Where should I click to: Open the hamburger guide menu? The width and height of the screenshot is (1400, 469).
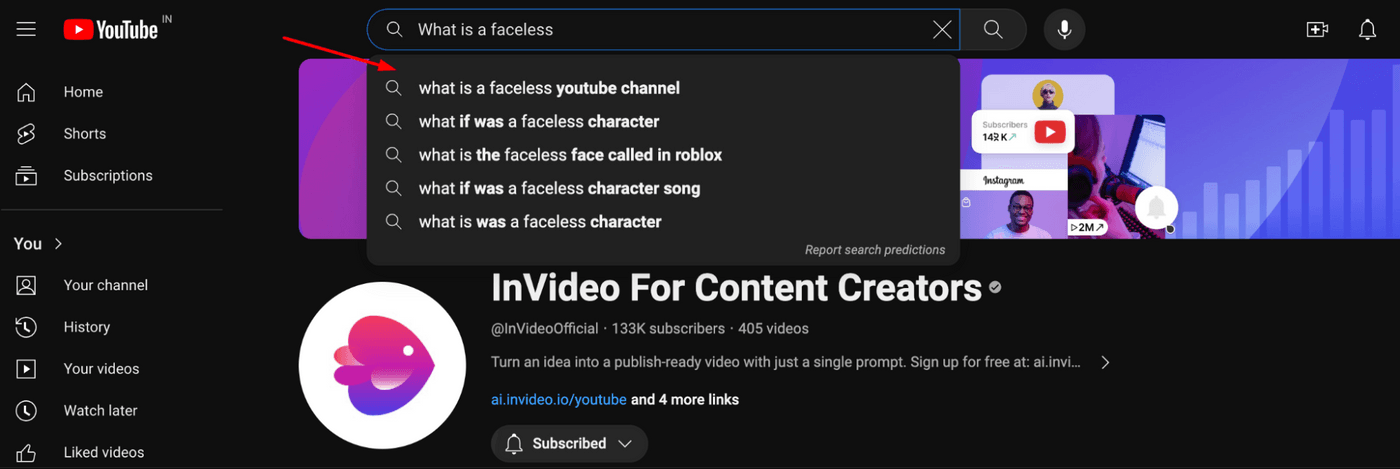(26, 30)
